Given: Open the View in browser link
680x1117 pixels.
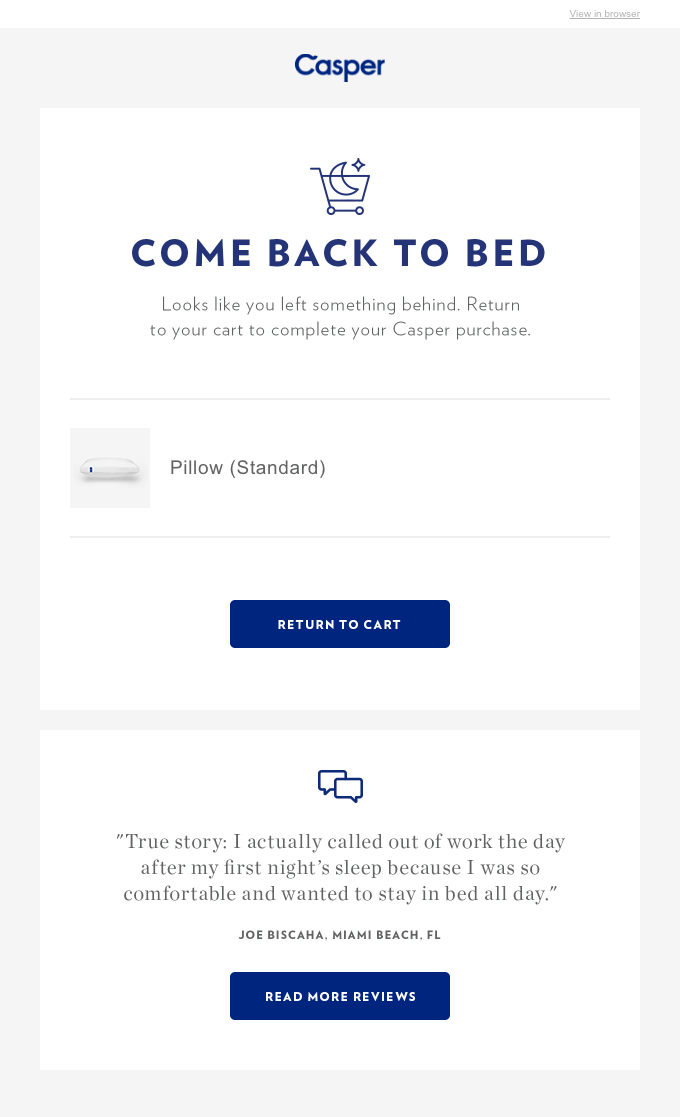Looking at the screenshot, I should (x=604, y=14).
